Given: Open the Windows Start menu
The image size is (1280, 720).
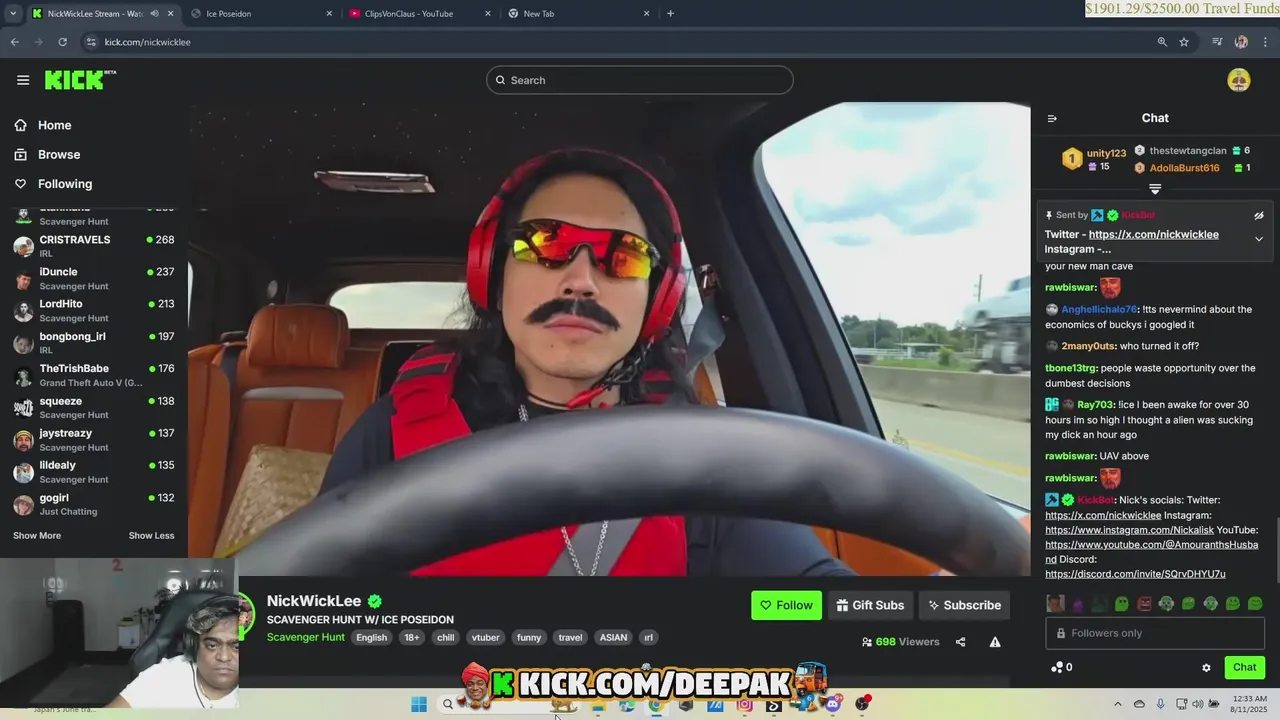Looking at the screenshot, I should click(x=419, y=704).
